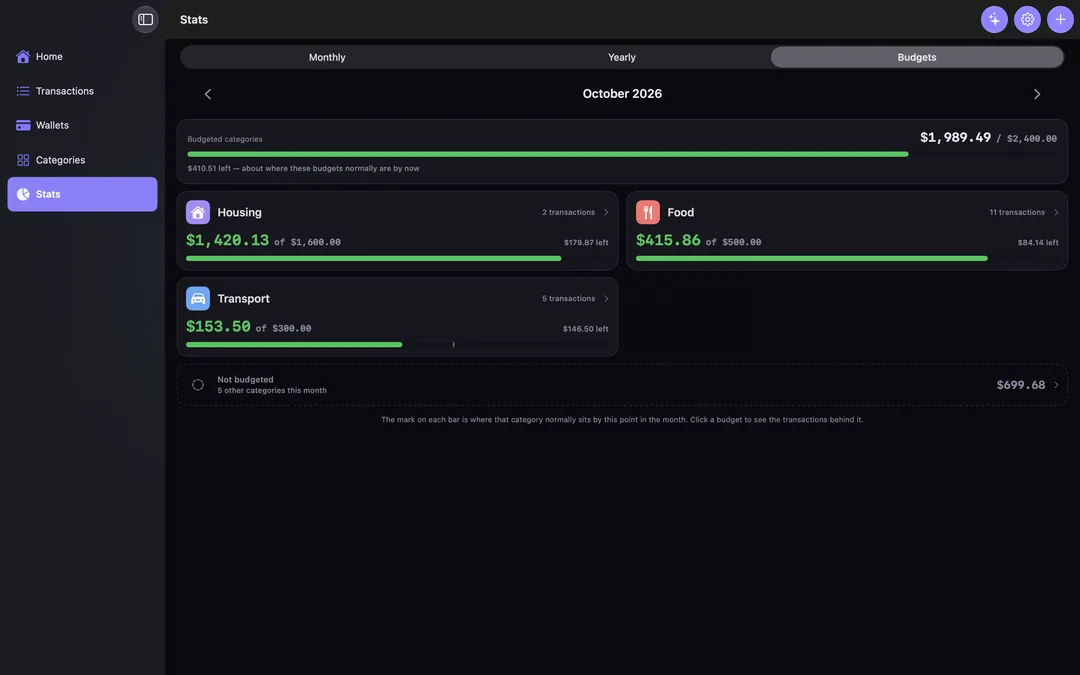Screen dimensions: 1080x675
Task: Click the '$1,420.13' Housing spent amount
Action: pos(227,240)
